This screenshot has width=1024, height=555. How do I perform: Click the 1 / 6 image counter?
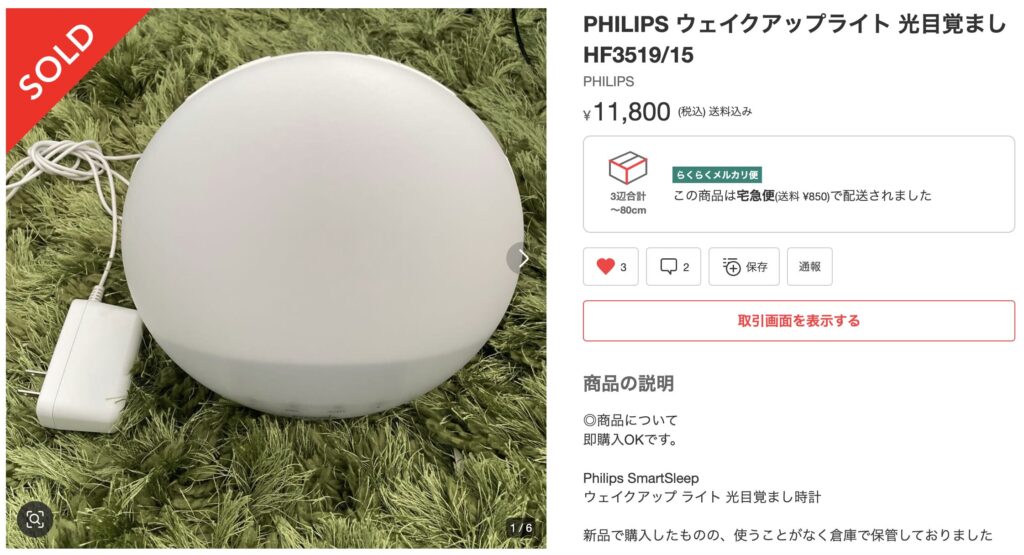click(x=521, y=528)
